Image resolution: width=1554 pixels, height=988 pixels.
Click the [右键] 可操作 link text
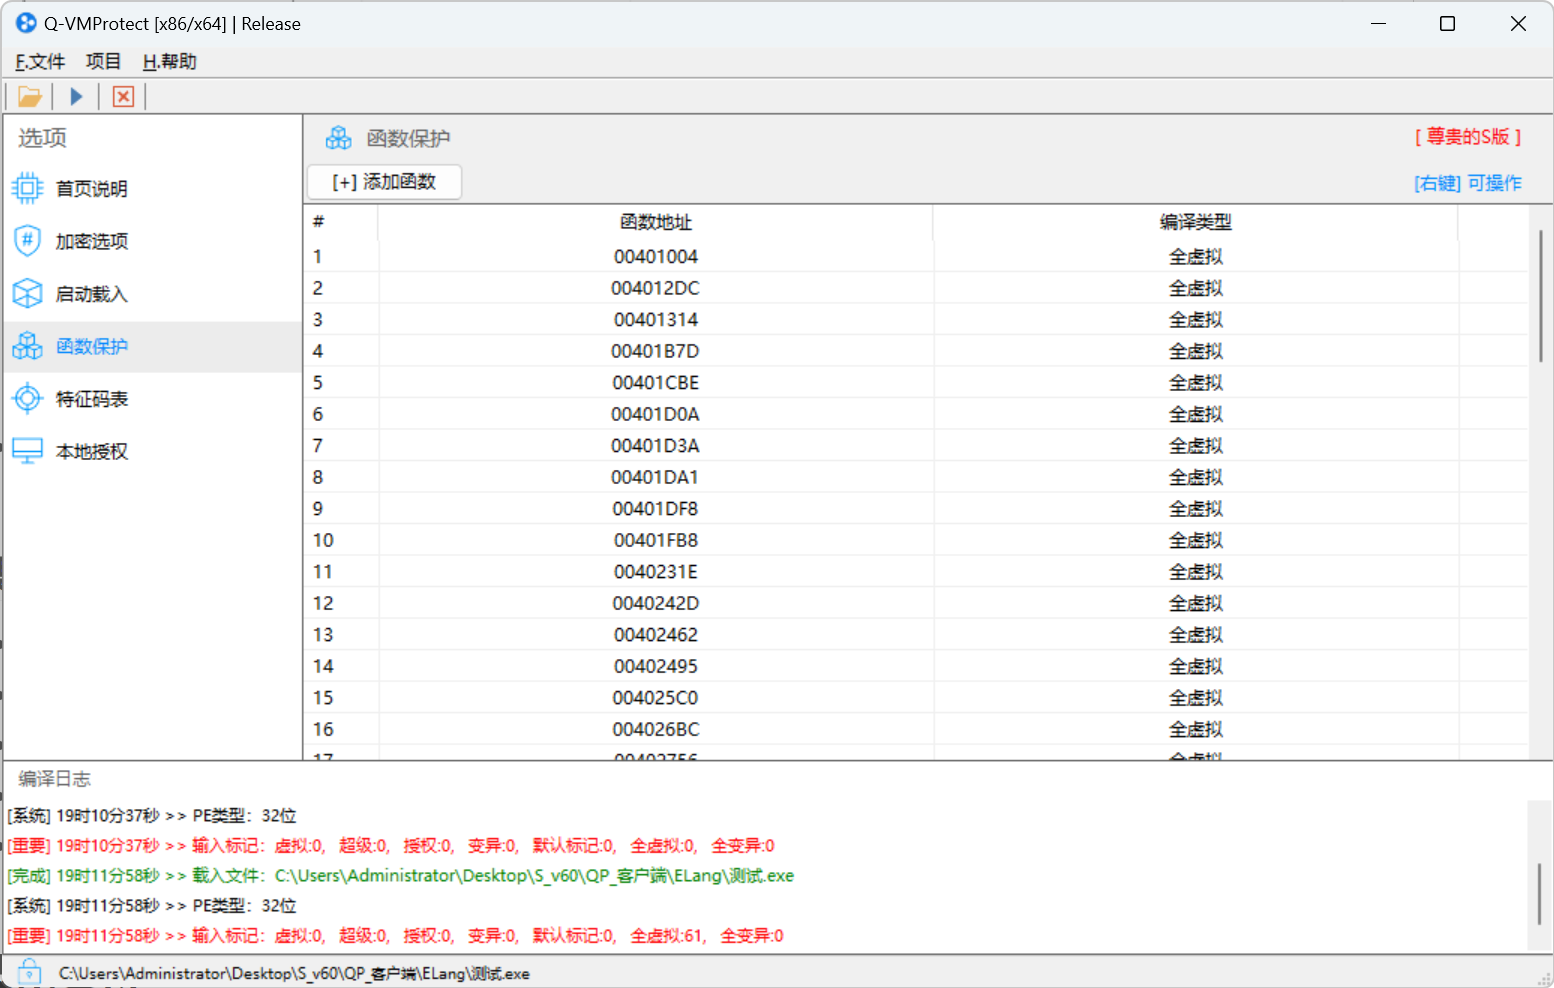pos(1467,183)
